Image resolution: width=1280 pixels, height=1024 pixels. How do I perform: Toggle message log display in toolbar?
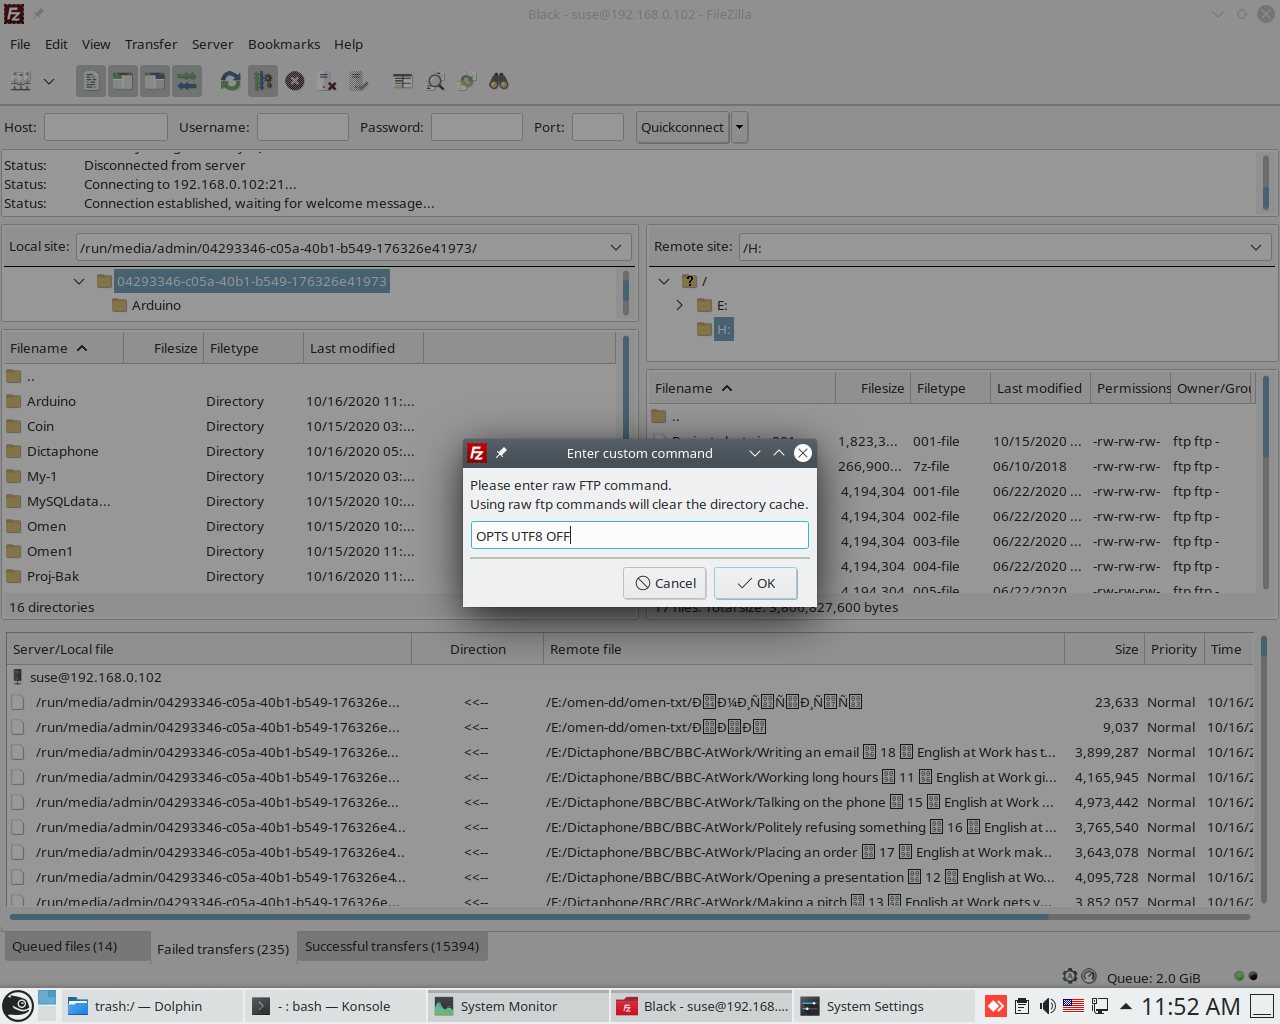(91, 81)
